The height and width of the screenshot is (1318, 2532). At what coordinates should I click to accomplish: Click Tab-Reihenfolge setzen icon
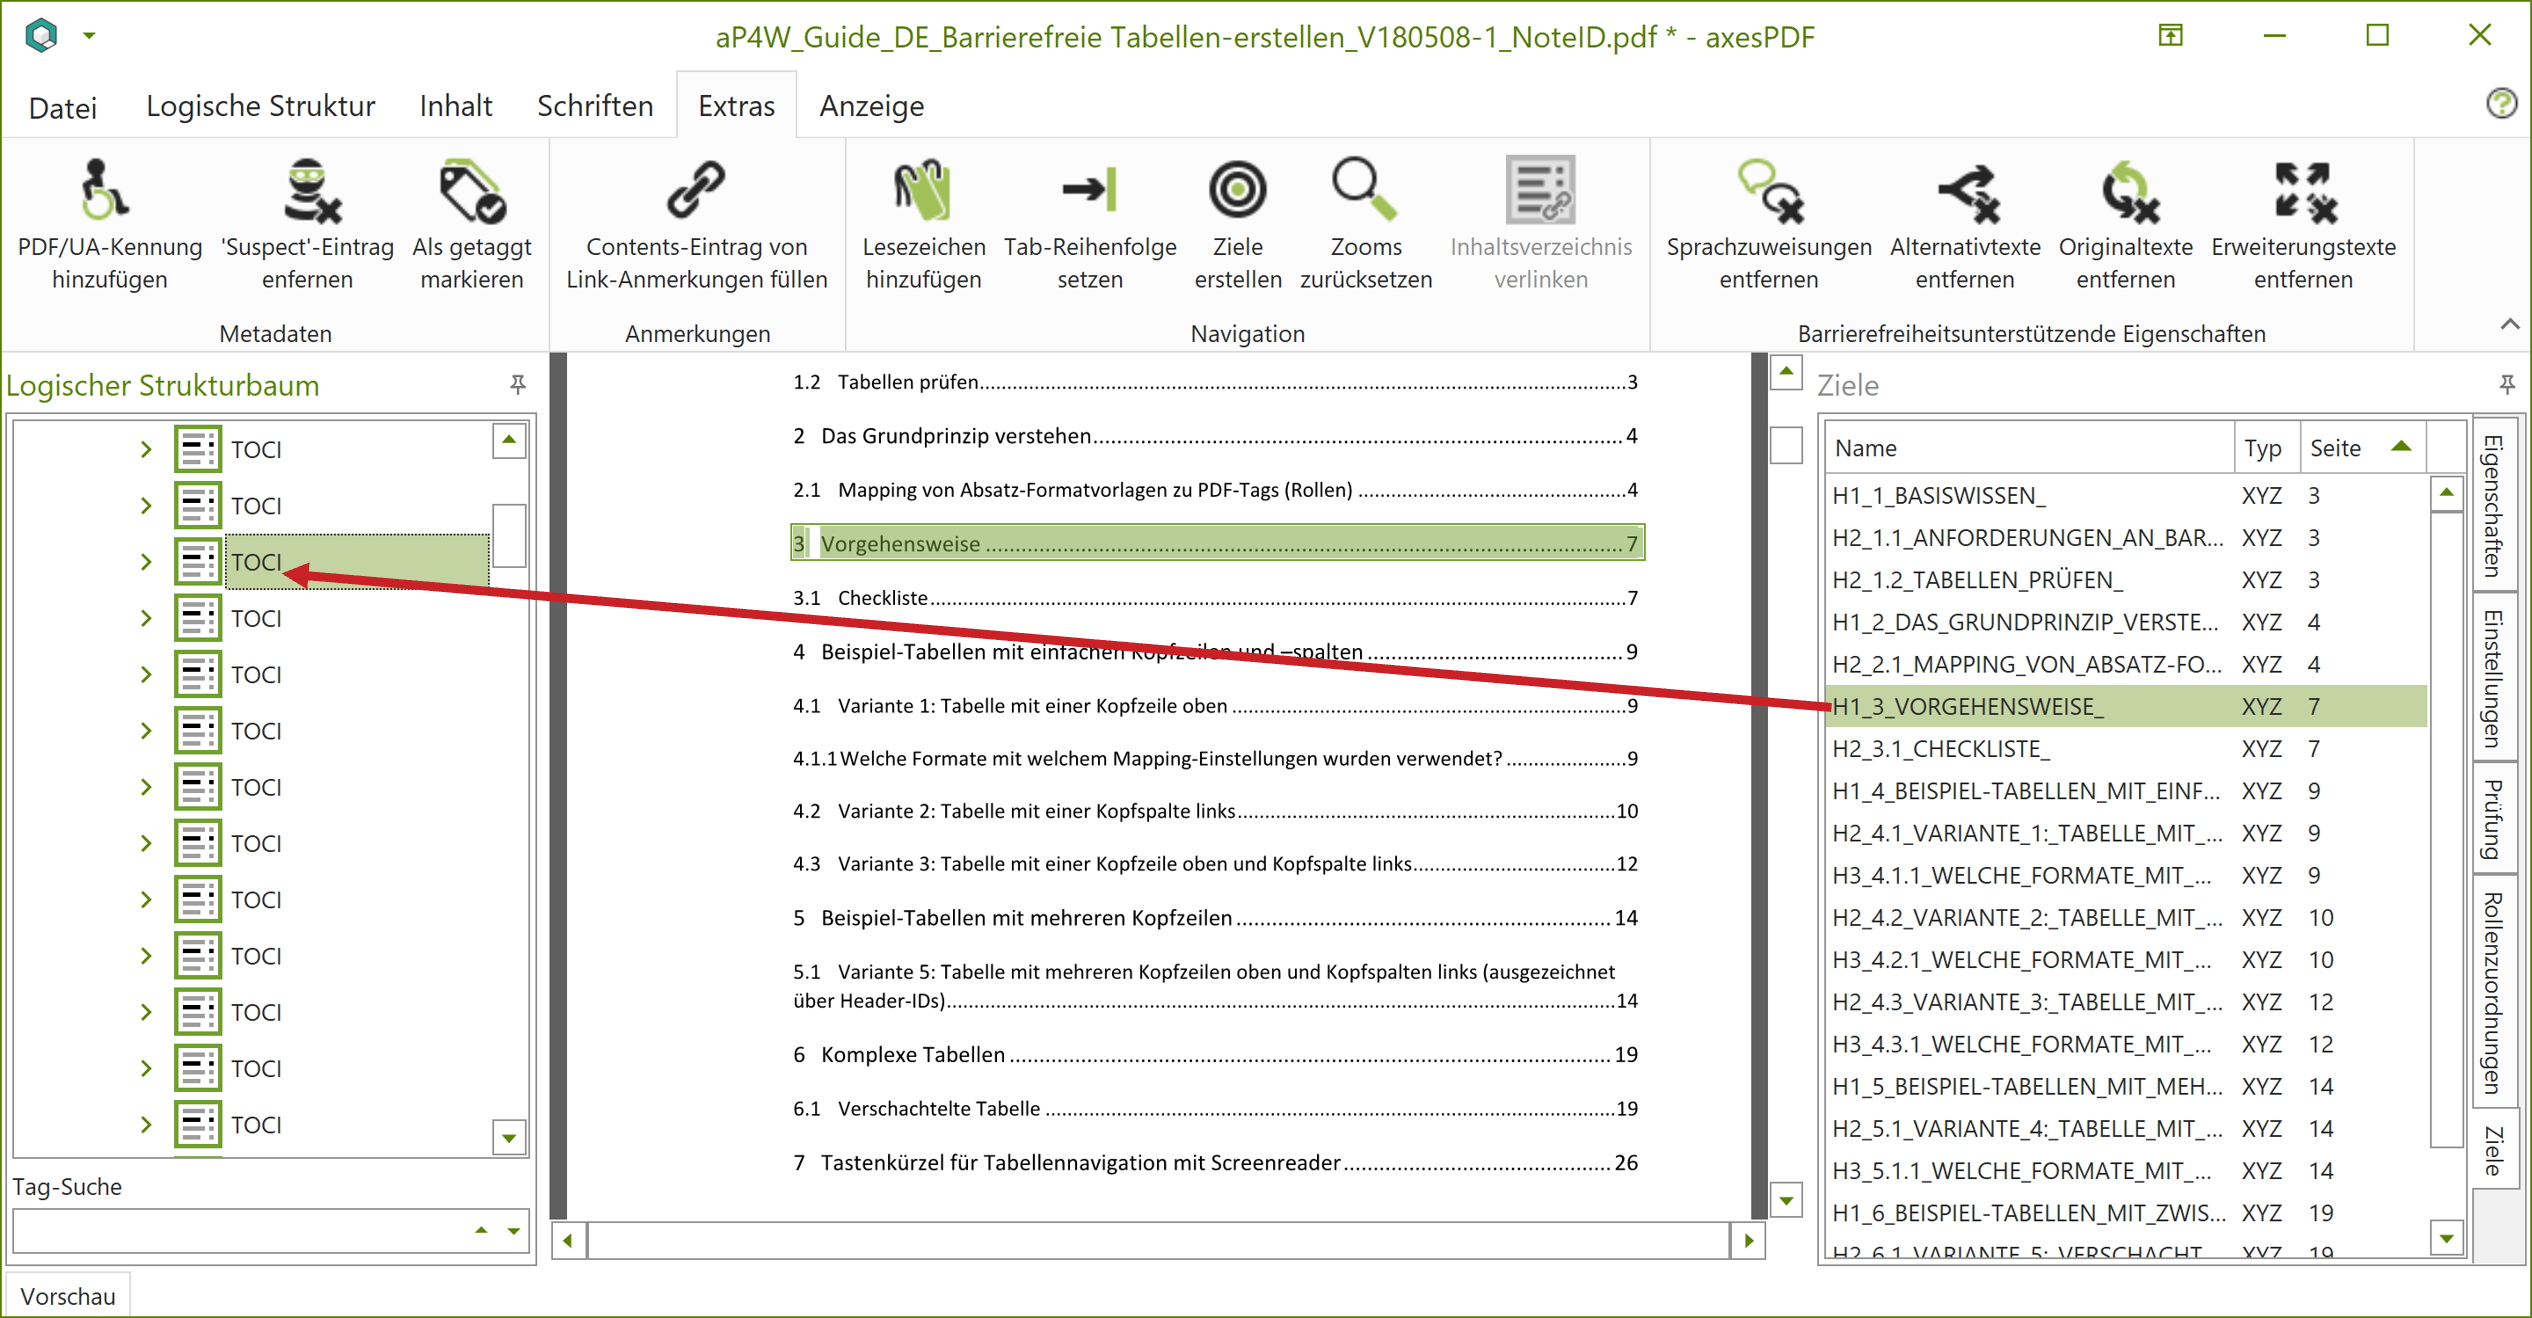point(1090,189)
